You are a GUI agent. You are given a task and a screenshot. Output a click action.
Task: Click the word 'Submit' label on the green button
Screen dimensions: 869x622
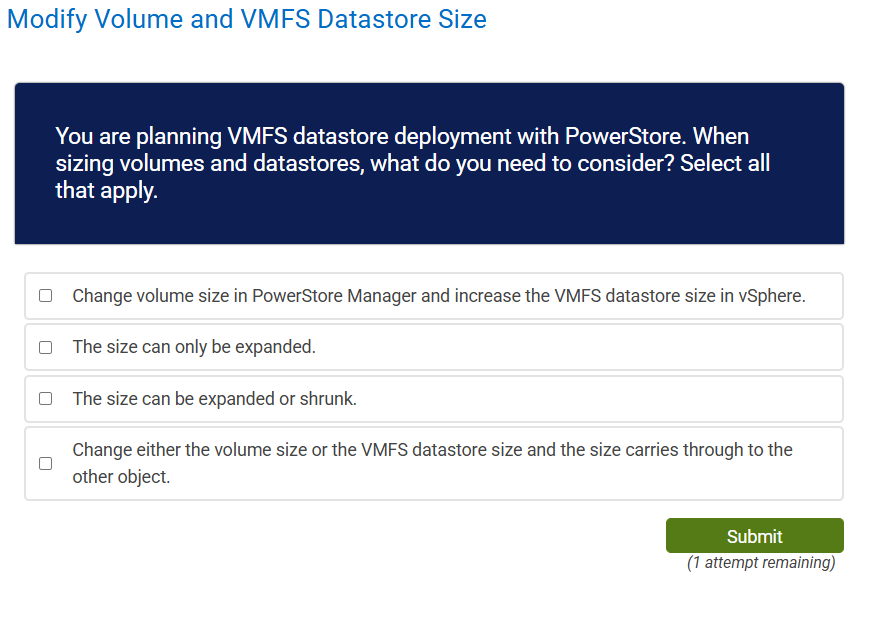coord(754,536)
